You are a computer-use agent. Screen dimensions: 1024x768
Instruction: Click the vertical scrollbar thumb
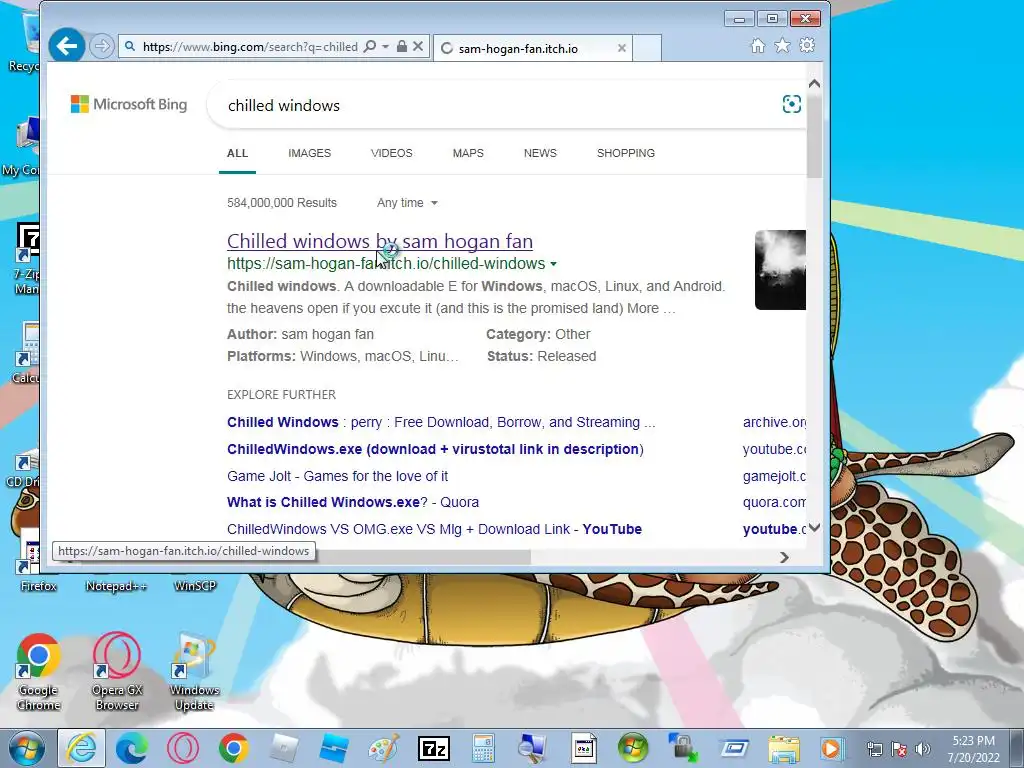(814, 135)
